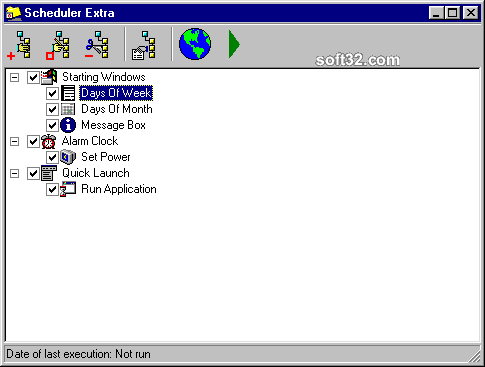
Task: Click the Days Of Month calendar icon
Action: (x=68, y=109)
